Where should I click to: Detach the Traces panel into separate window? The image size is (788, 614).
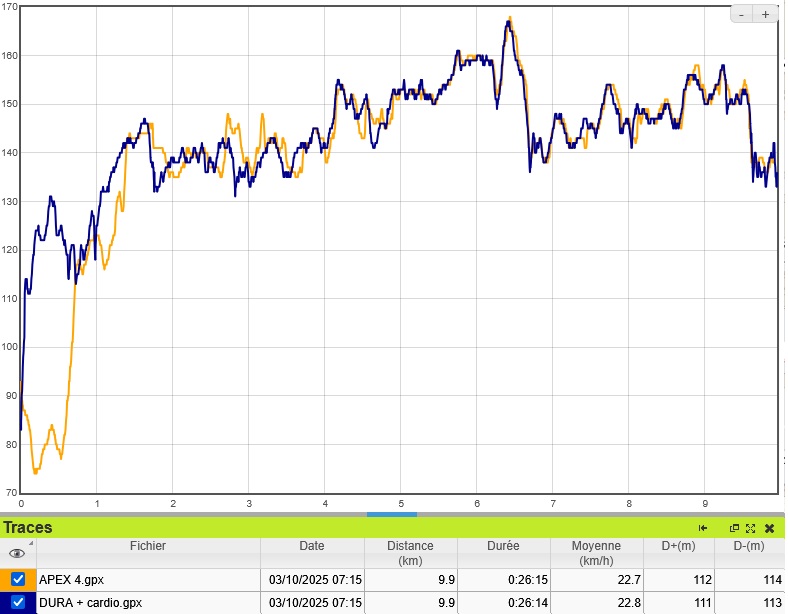(734, 528)
